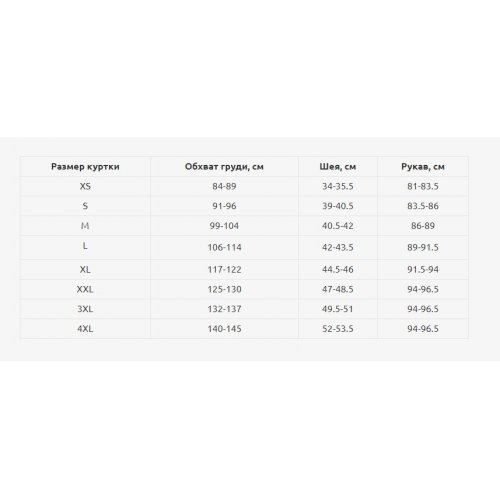The image size is (500, 500).
Task: Click chest value 140-145
Action: [224, 329]
